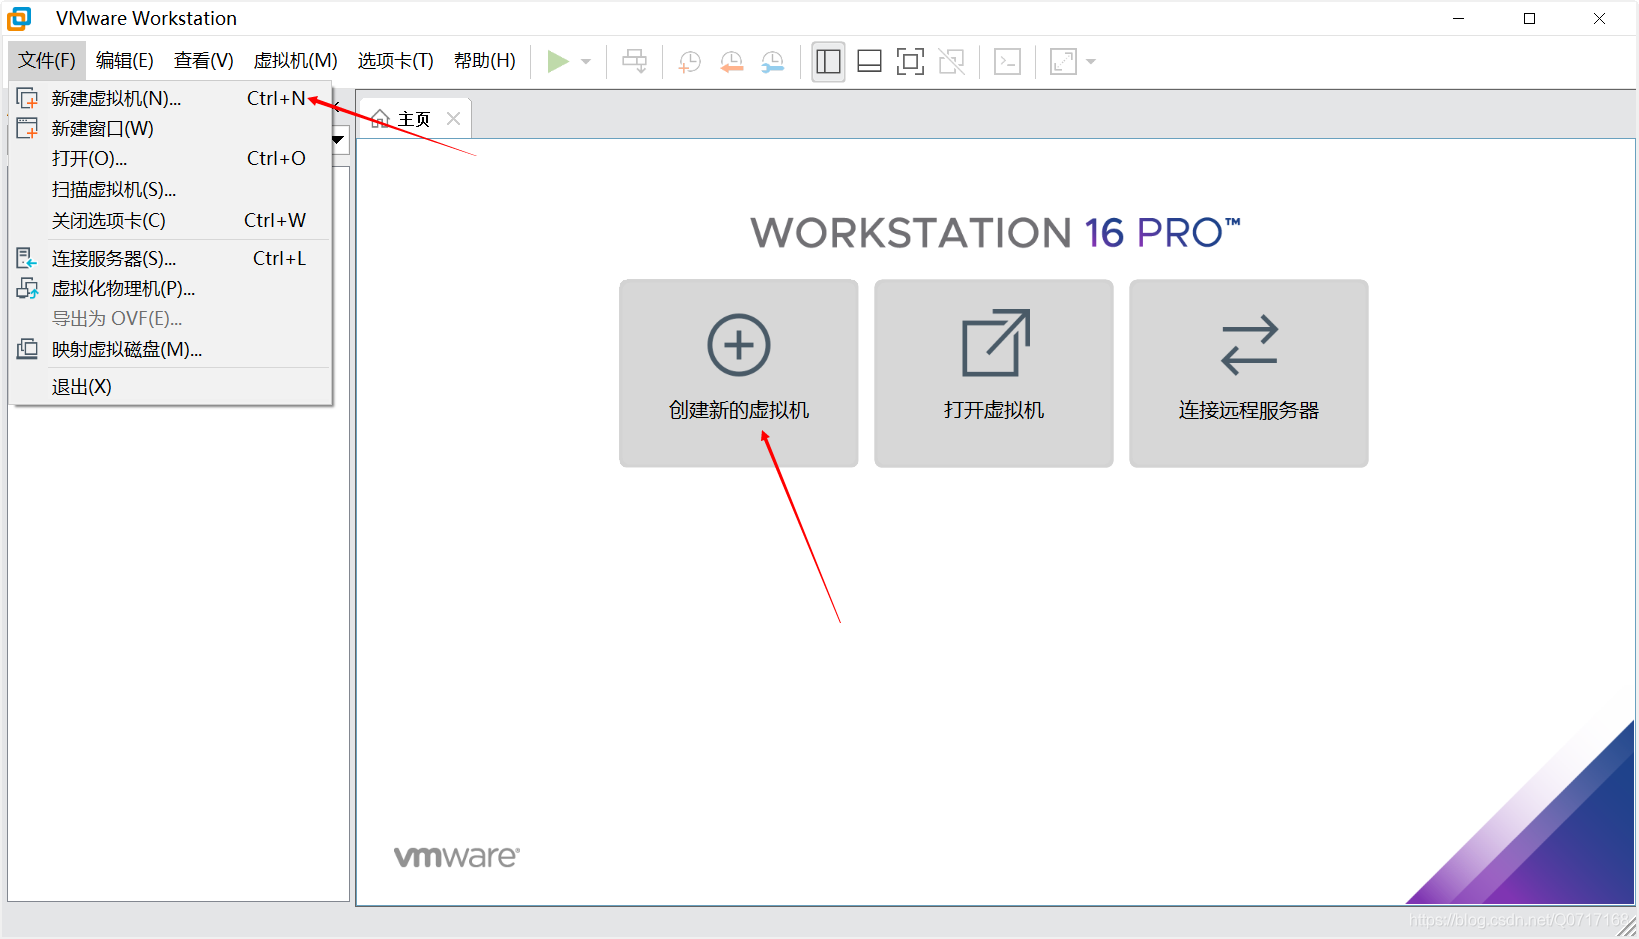The image size is (1639, 939).
Task: Open the 帮助(H) menu
Action: [x=485, y=61]
